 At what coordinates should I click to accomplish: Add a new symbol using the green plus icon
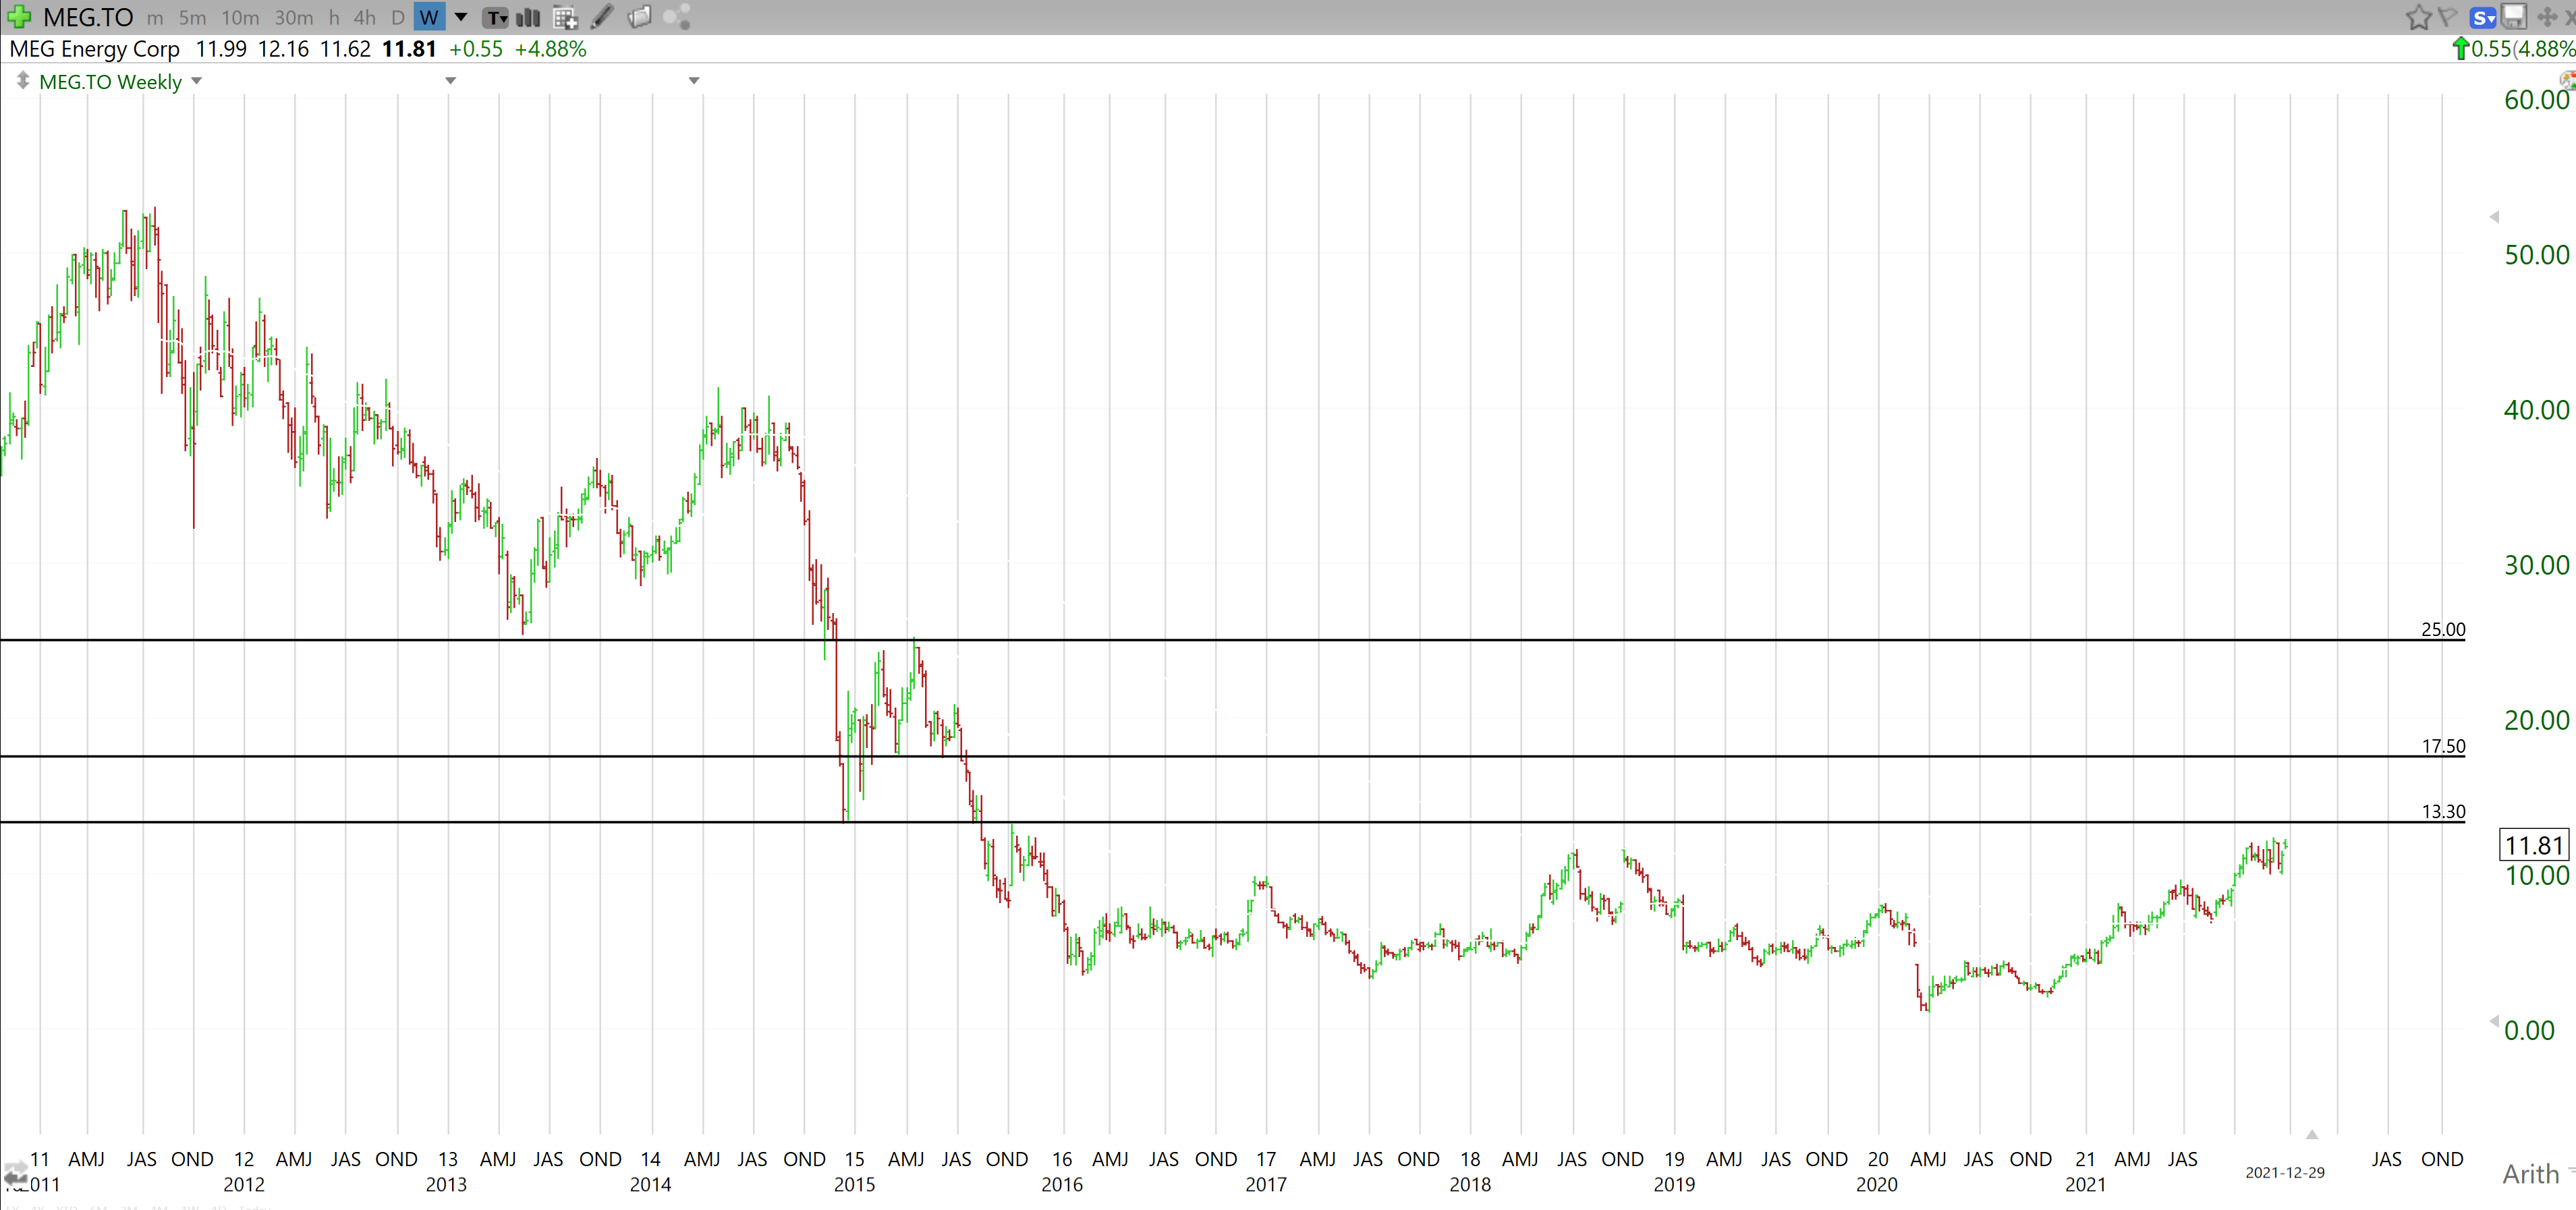18,17
